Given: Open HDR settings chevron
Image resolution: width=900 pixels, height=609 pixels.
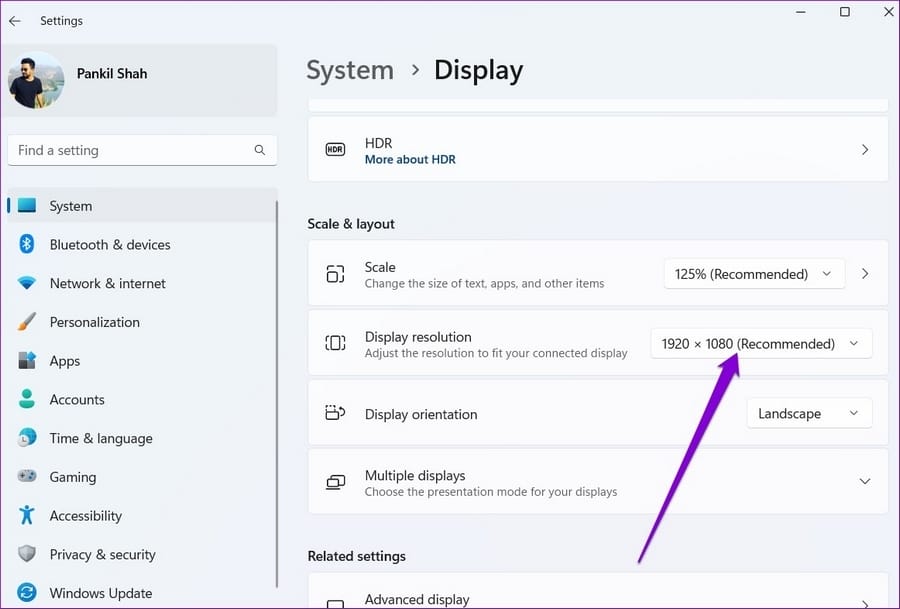Looking at the screenshot, I should coord(864,150).
